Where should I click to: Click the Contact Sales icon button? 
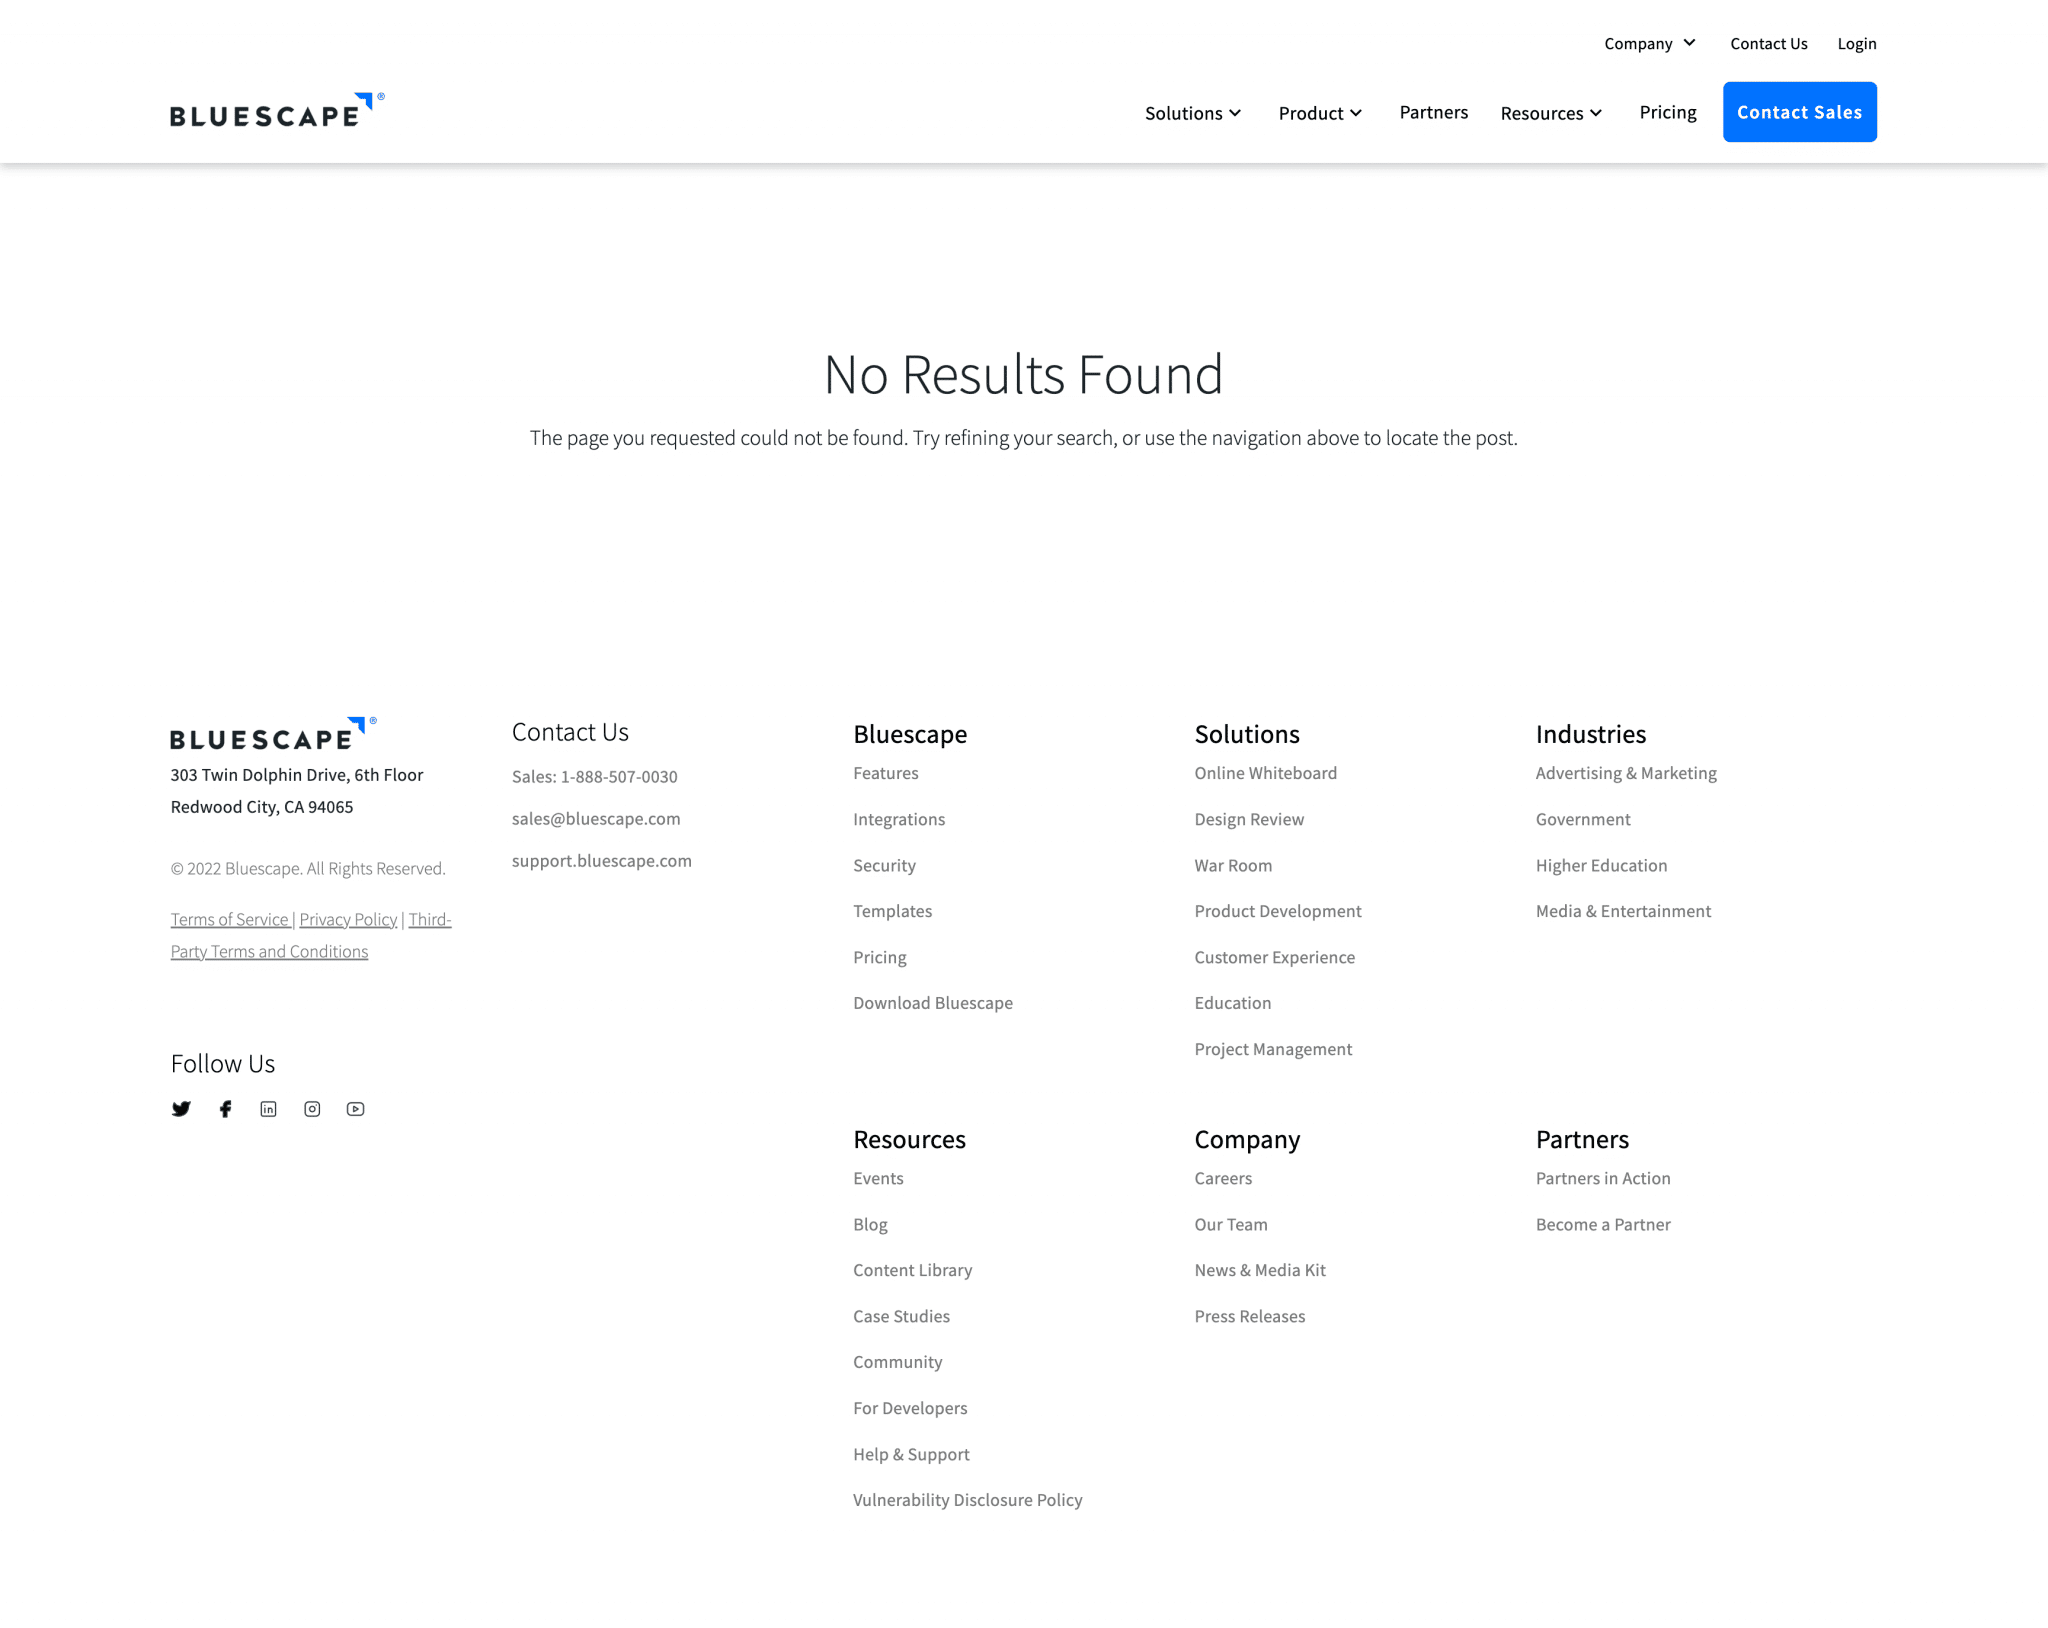point(1800,111)
